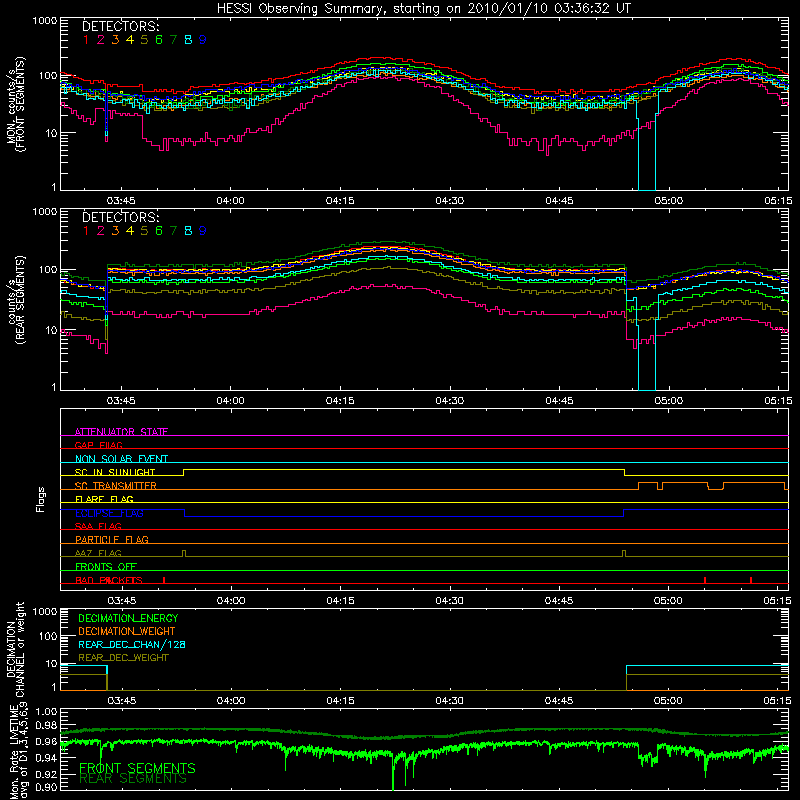Select dark green detector 7 in front legend
800x800 pixels.
point(173,39)
